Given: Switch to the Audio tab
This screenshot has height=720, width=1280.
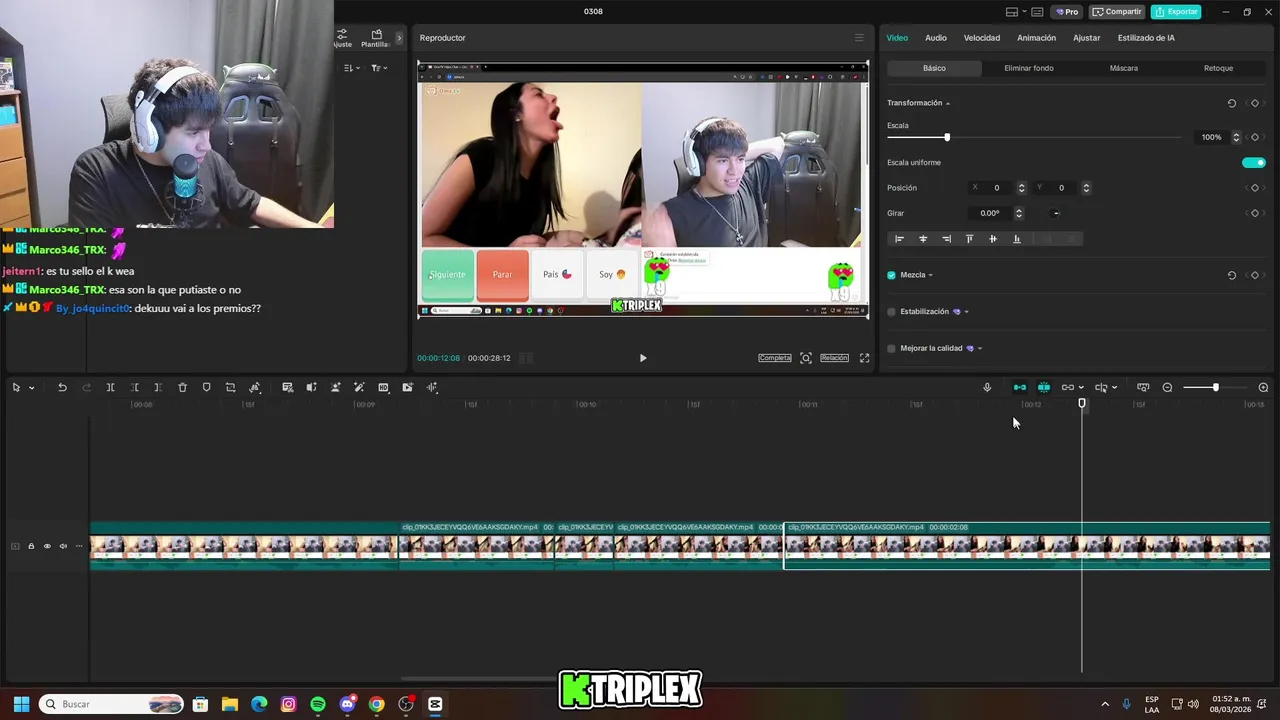Looking at the screenshot, I should [x=935, y=38].
